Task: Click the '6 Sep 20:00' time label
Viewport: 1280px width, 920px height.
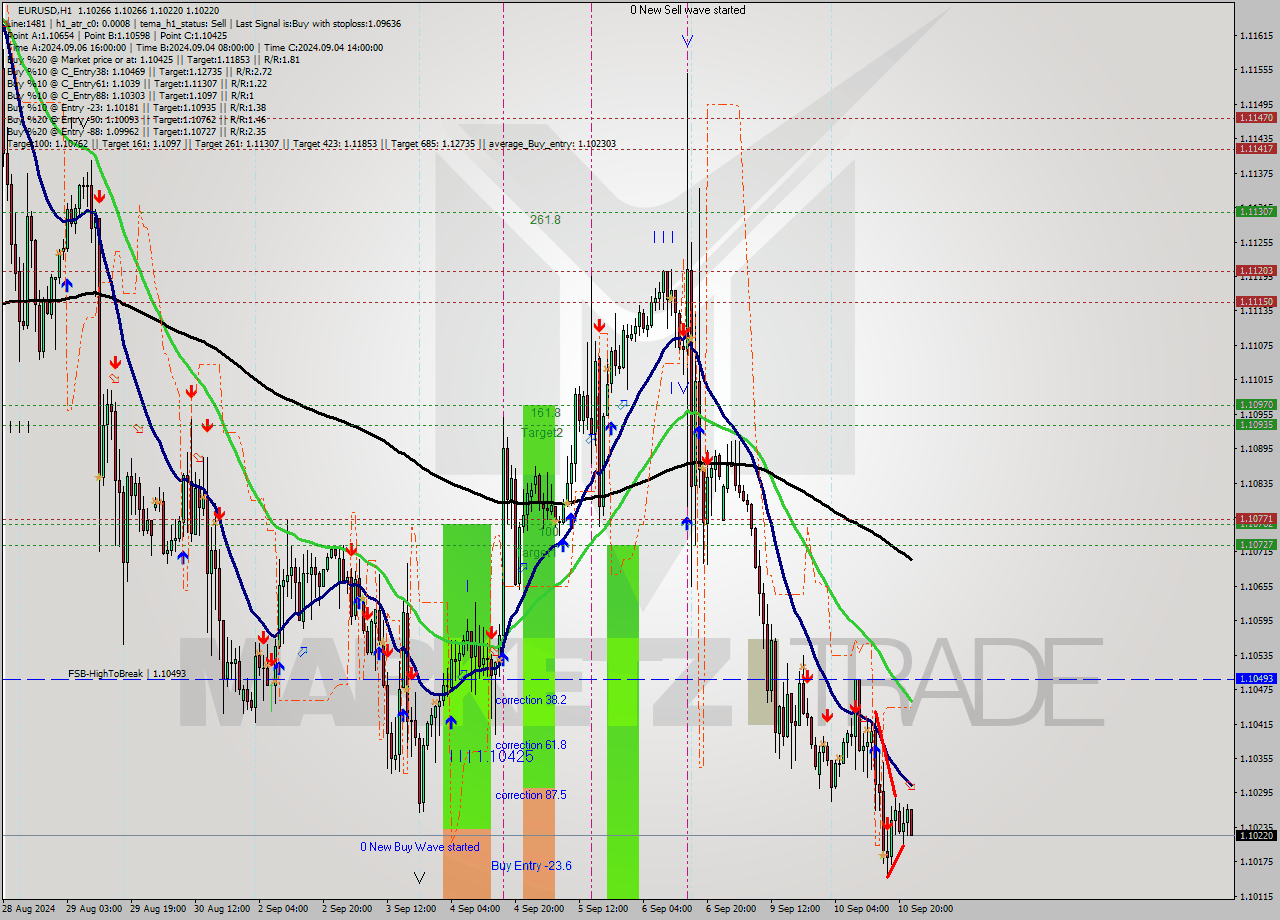Action: pos(731,909)
